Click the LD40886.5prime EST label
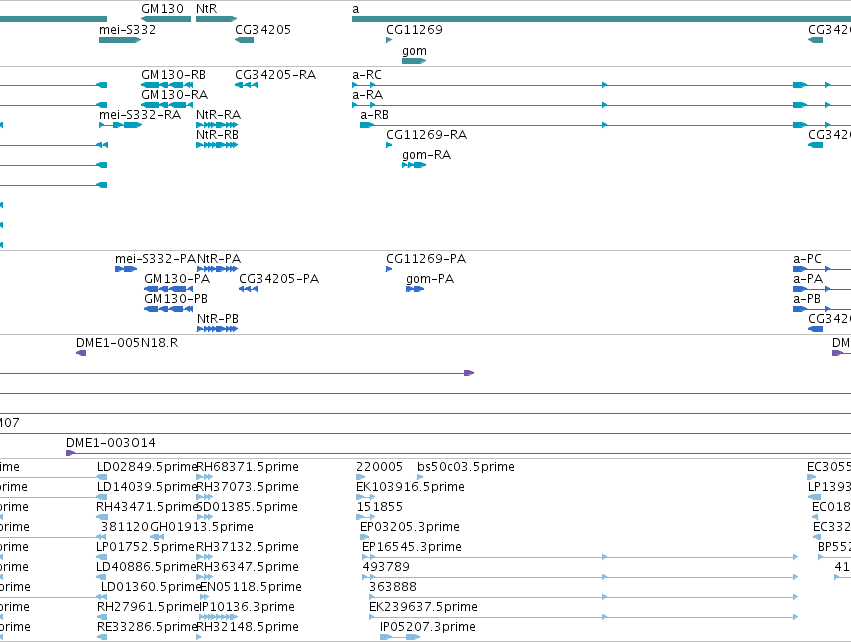This screenshot has width=851, height=642. pyautogui.click(x=146, y=567)
